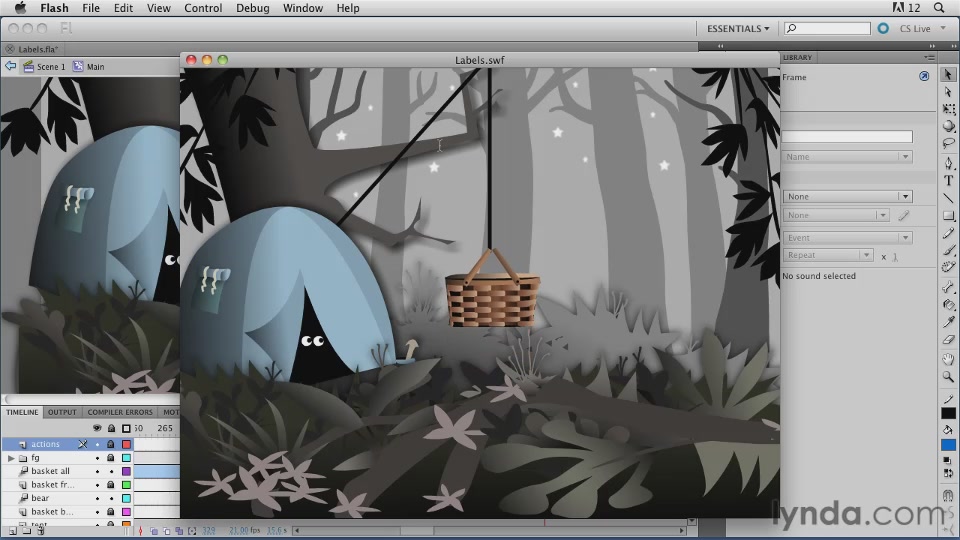This screenshot has height=540, width=960.
Task: Click the basket all layer purple outline swatch
Action: [x=126, y=471]
